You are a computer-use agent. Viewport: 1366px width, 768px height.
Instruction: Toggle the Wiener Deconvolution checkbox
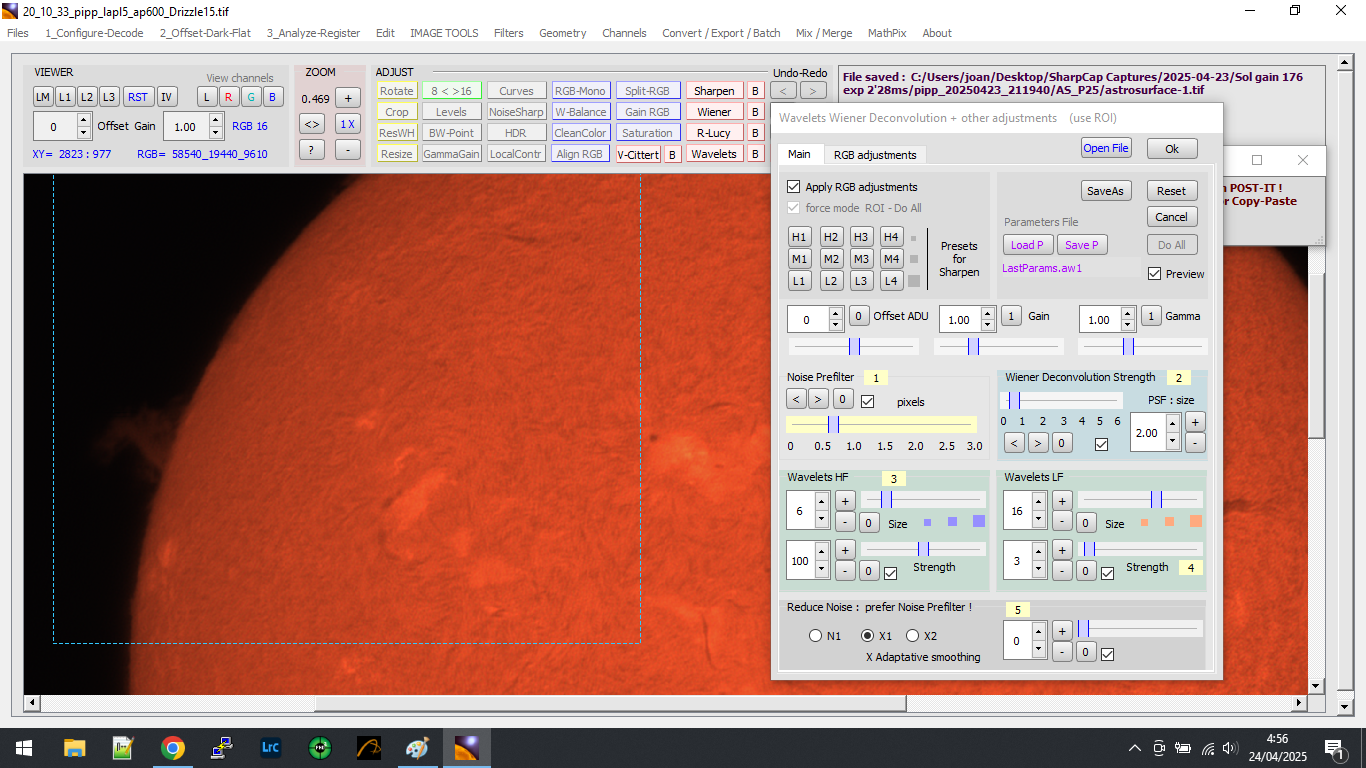click(x=1101, y=444)
